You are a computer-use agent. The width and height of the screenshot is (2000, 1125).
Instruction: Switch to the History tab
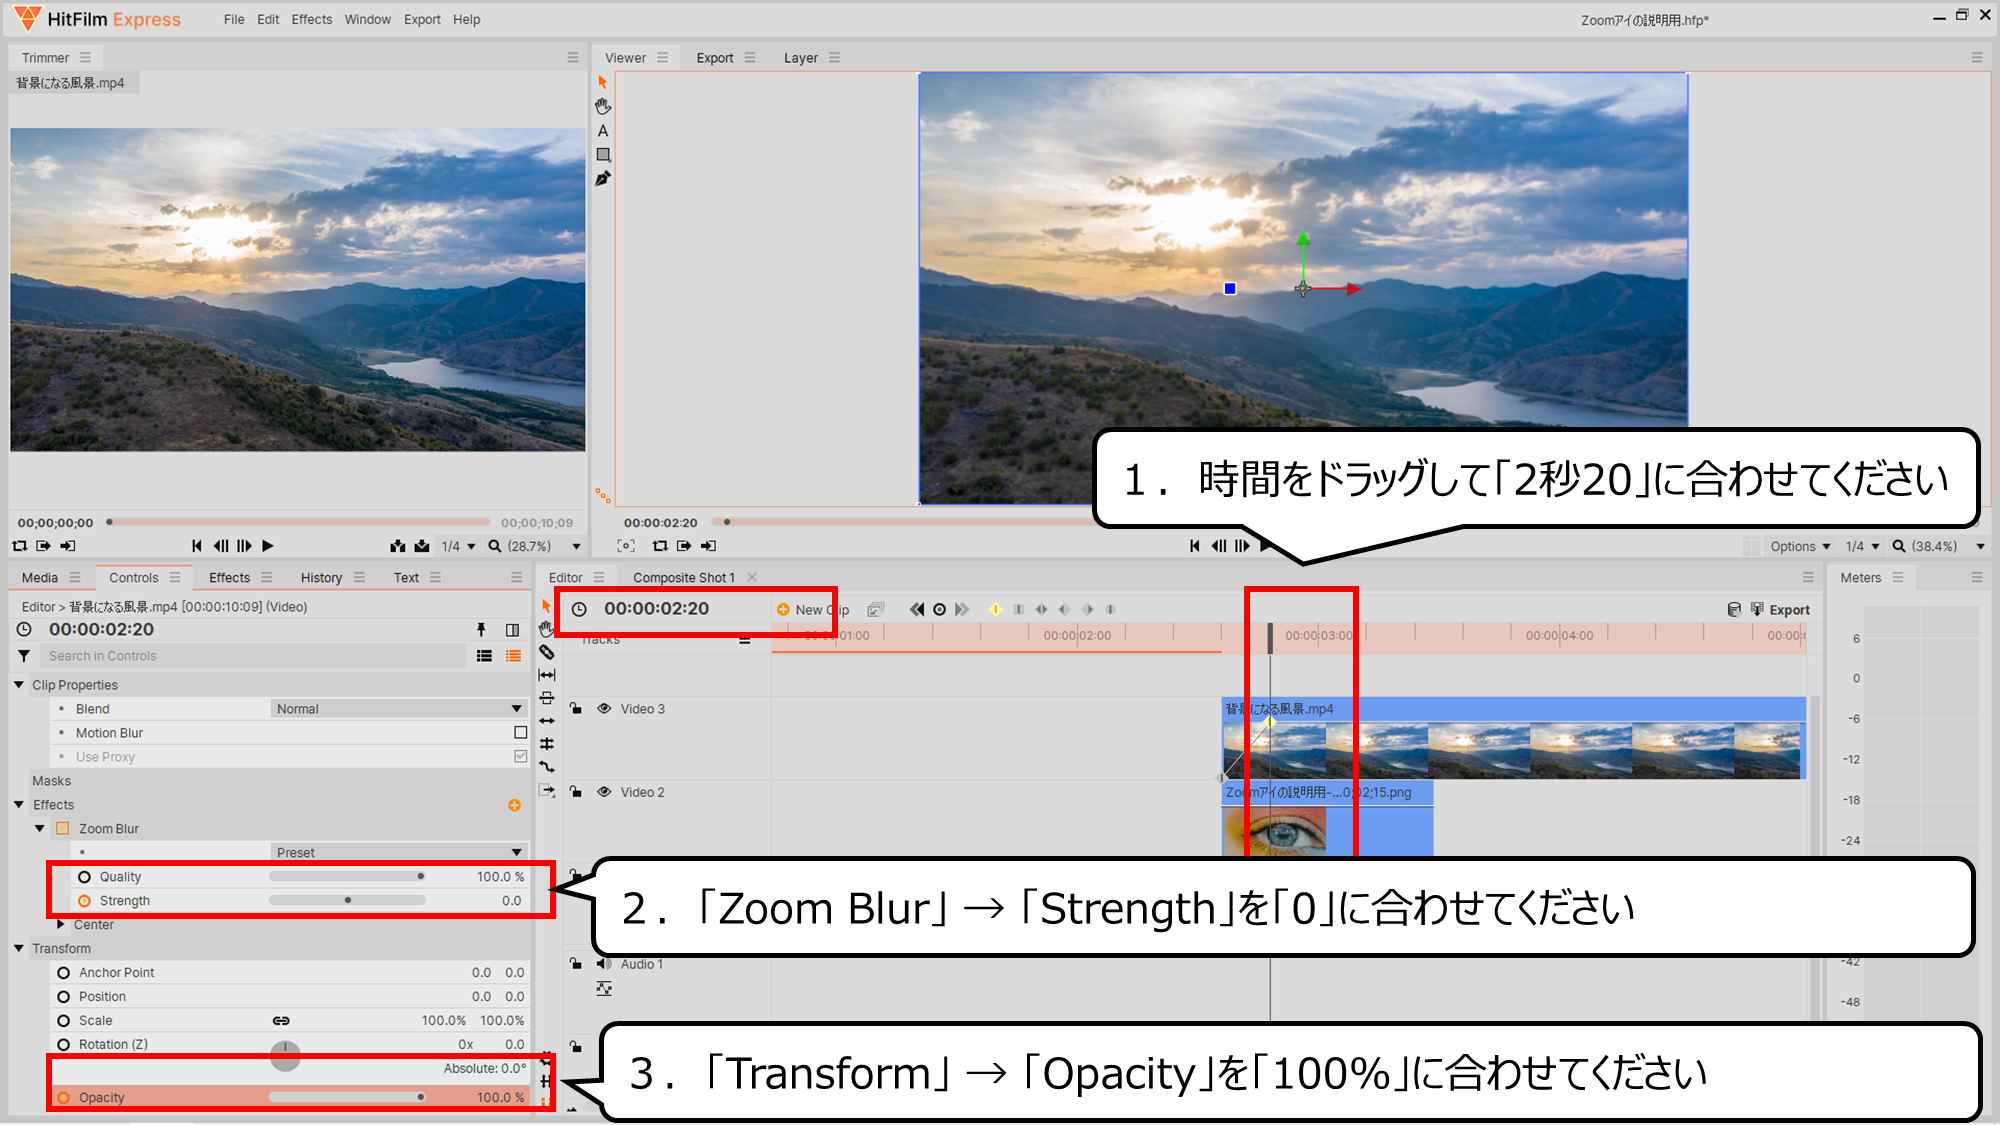click(321, 578)
